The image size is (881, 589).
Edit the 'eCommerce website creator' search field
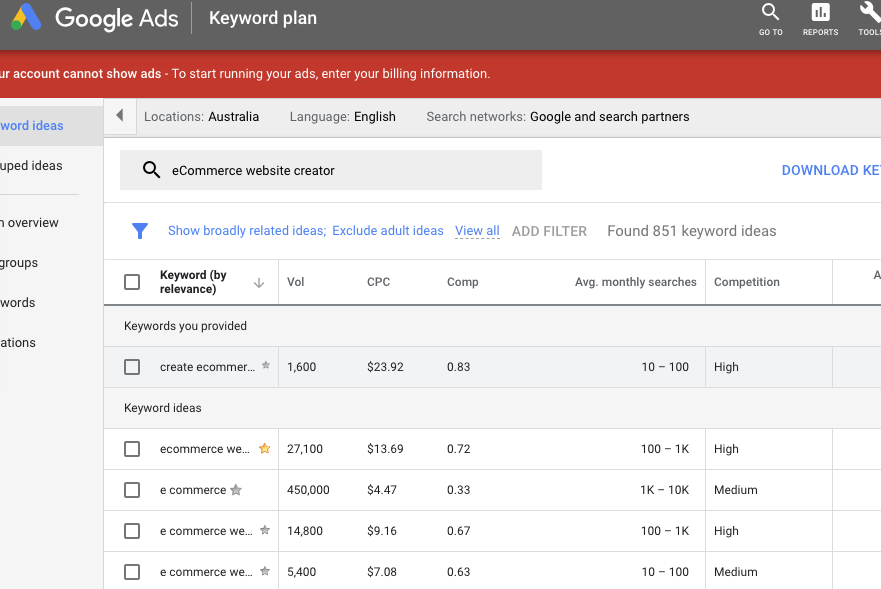click(331, 170)
